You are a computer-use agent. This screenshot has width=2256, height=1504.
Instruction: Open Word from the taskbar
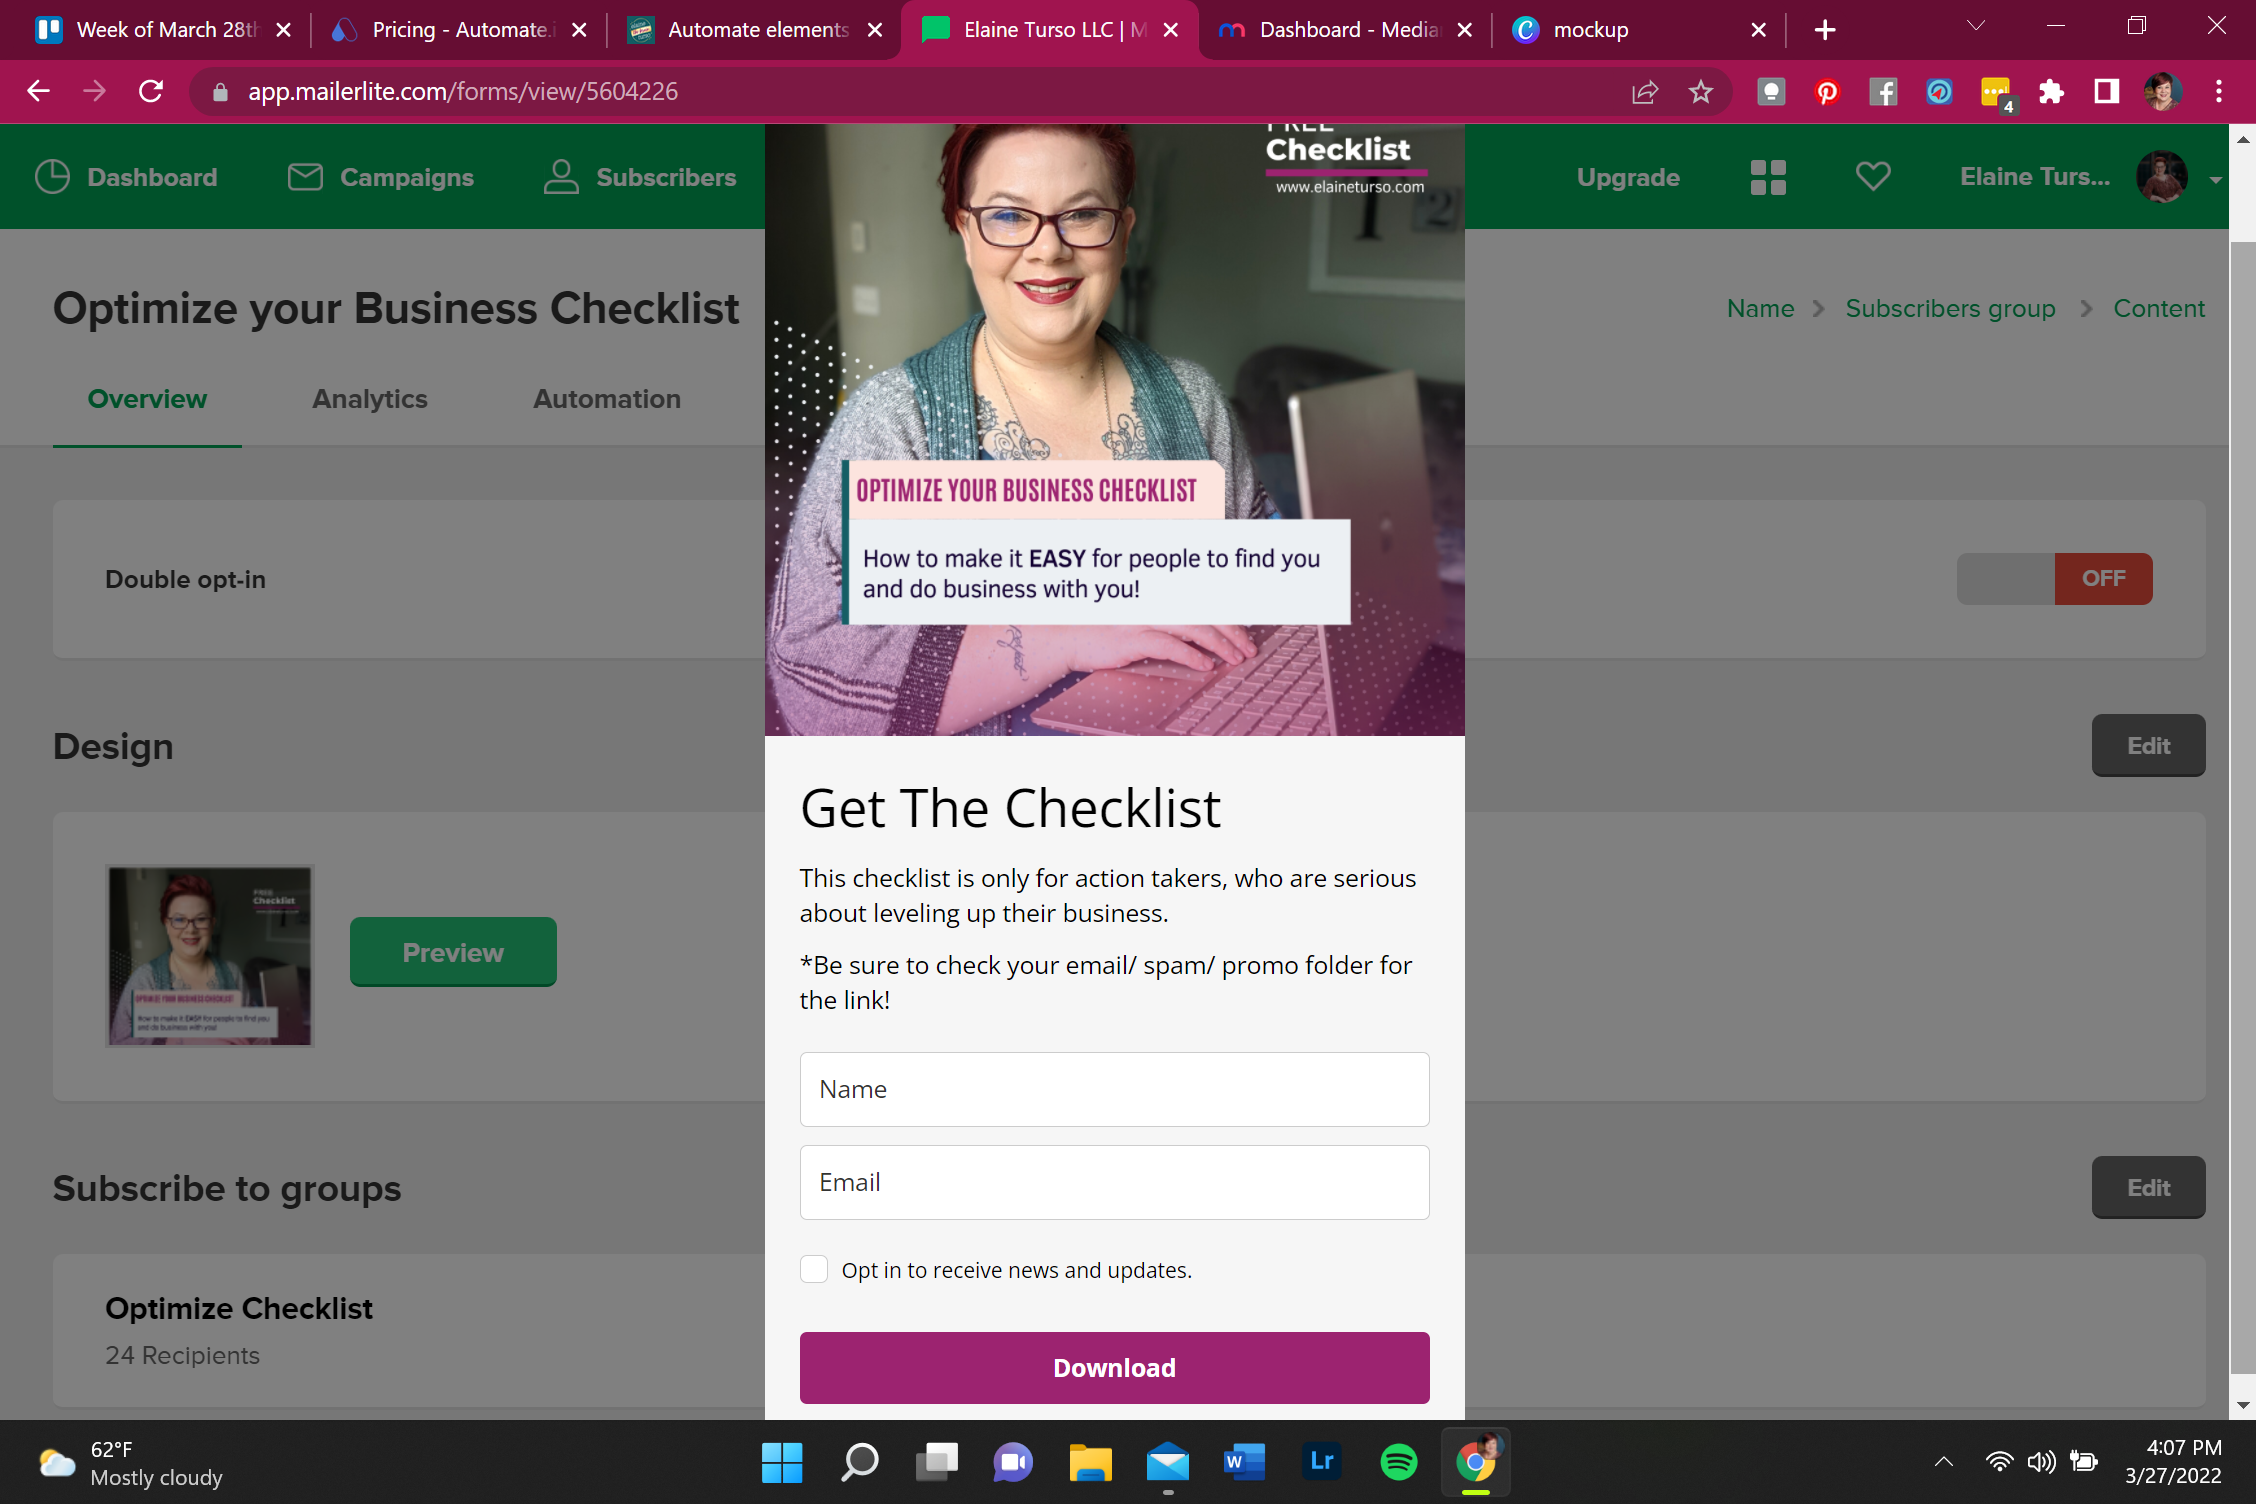point(1245,1463)
